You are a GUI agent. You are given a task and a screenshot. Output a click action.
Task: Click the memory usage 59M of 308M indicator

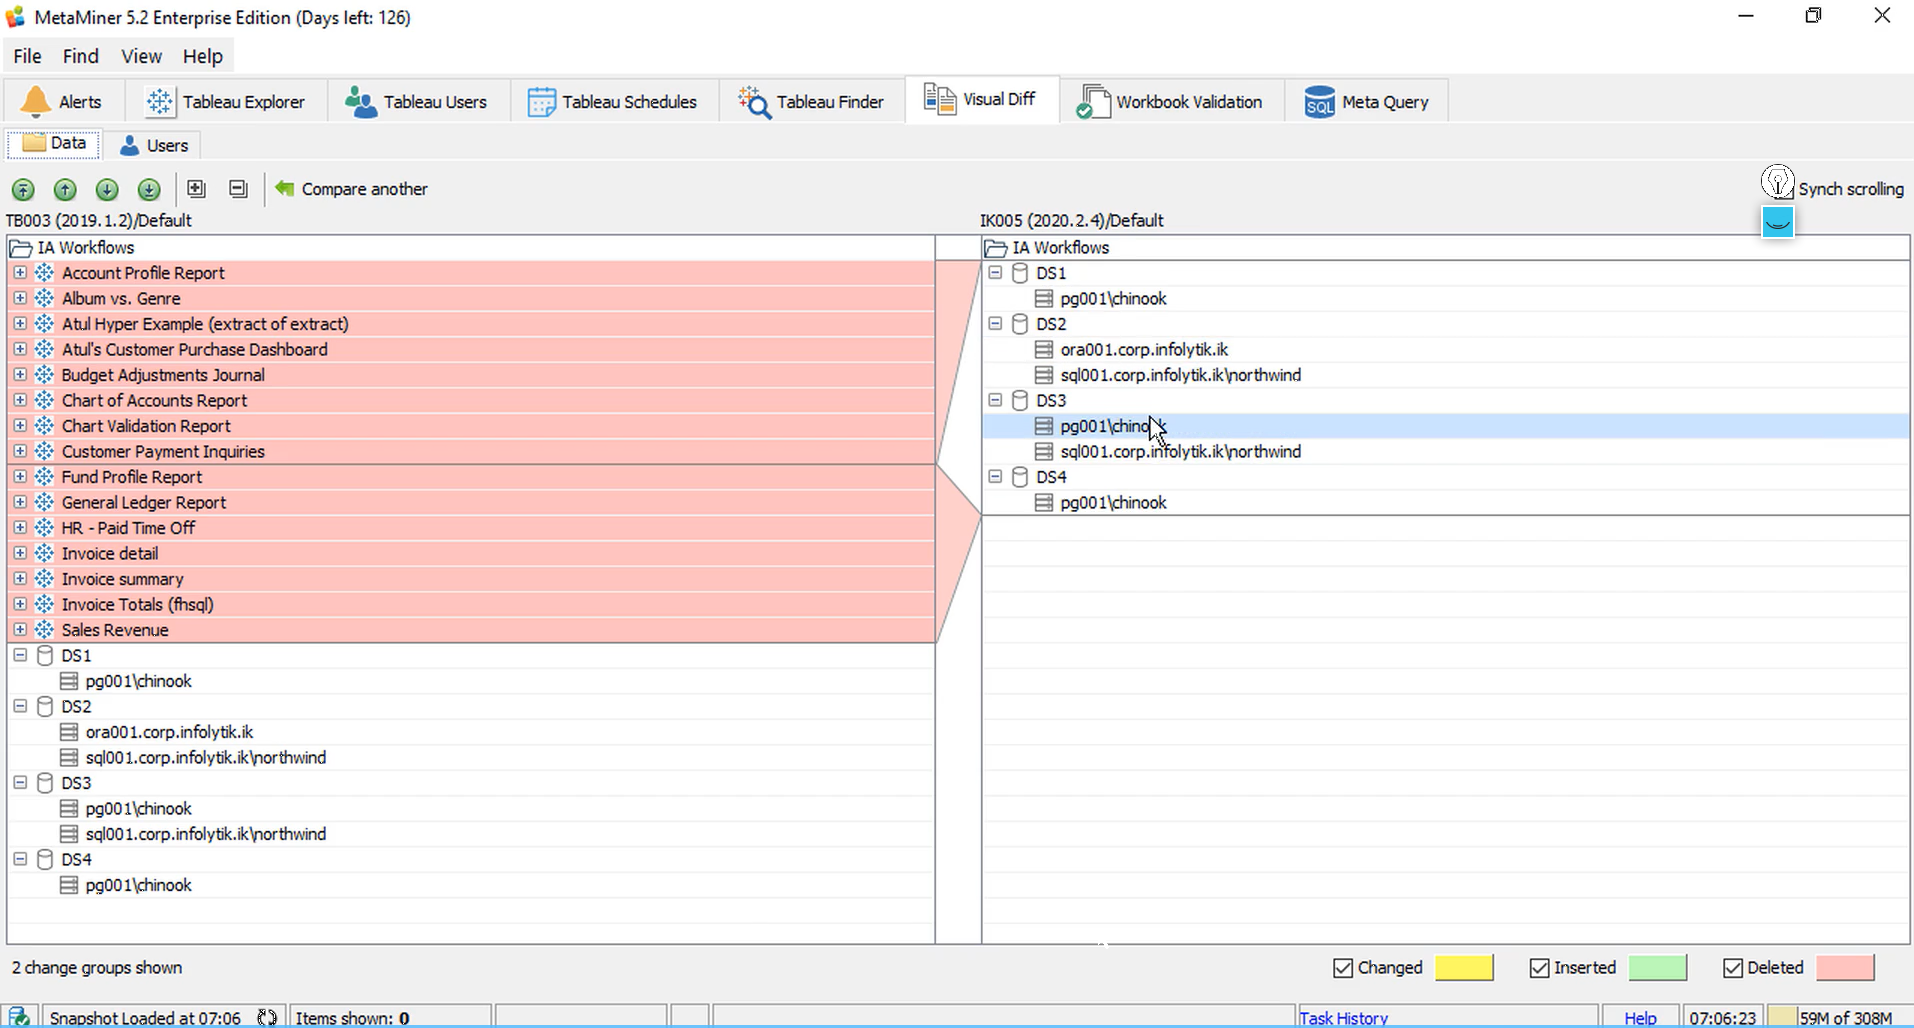click(1838, 1018)
